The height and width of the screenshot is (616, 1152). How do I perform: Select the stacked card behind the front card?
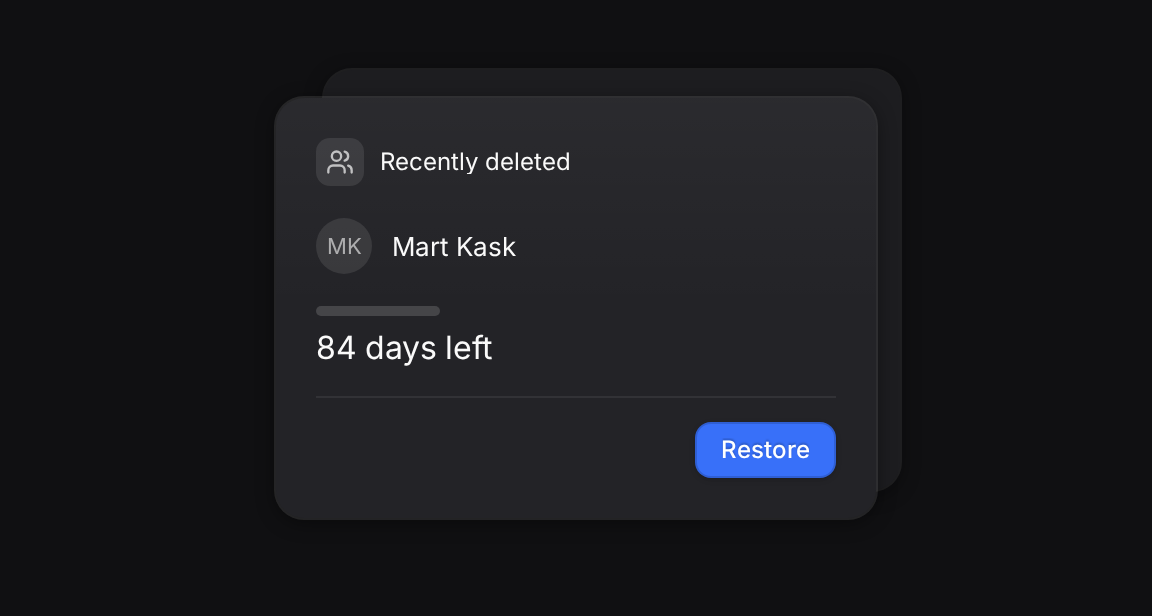(x=890, y=279)
